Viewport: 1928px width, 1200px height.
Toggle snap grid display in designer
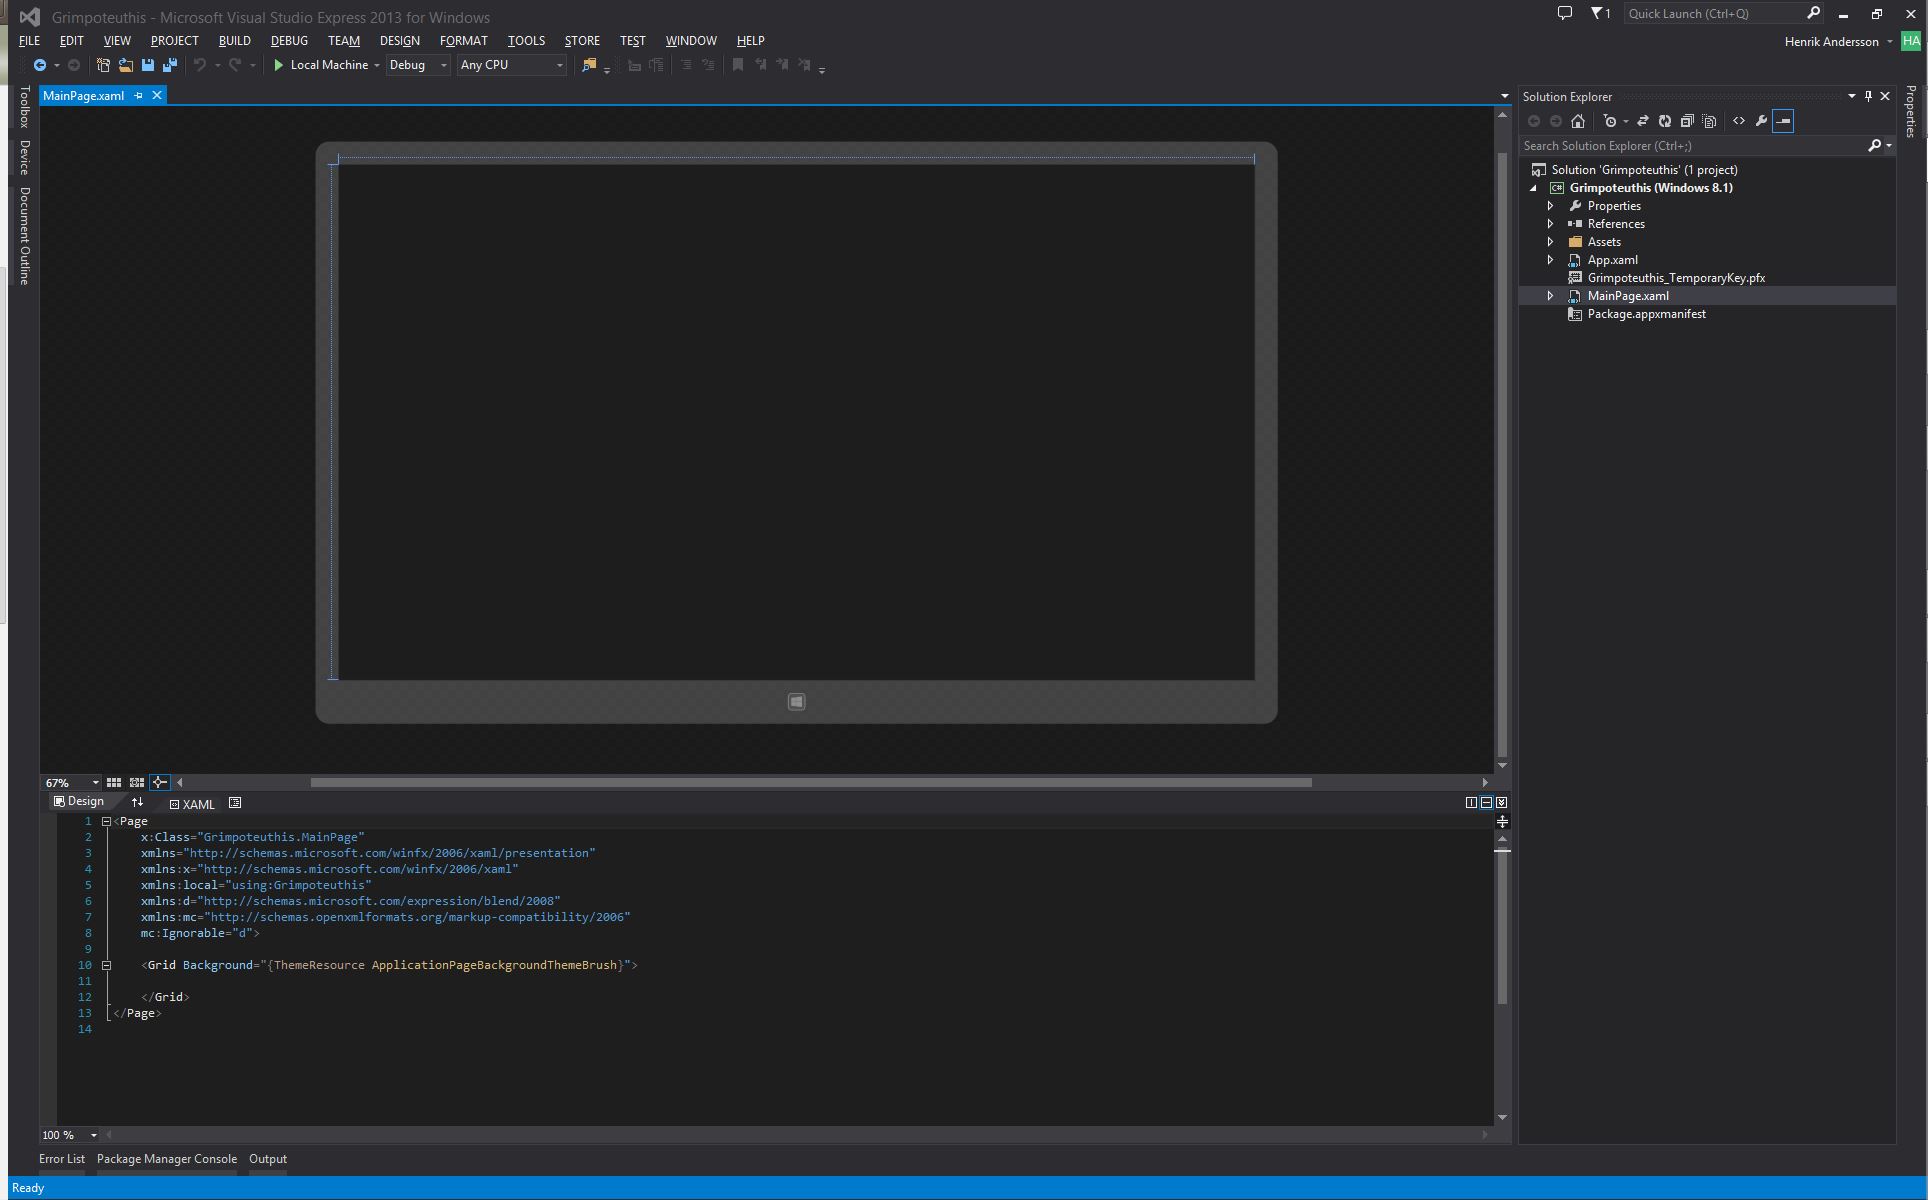[x=114, y=782]
